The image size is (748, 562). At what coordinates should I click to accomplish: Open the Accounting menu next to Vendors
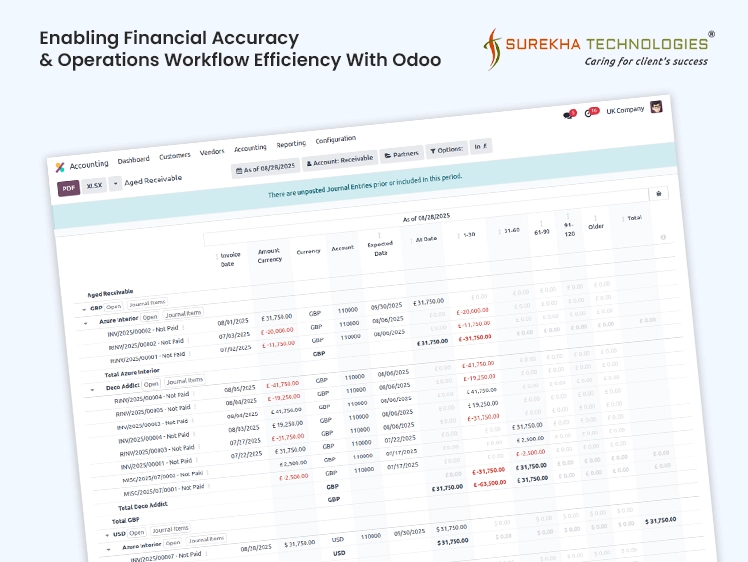click(x=250, y=148)
